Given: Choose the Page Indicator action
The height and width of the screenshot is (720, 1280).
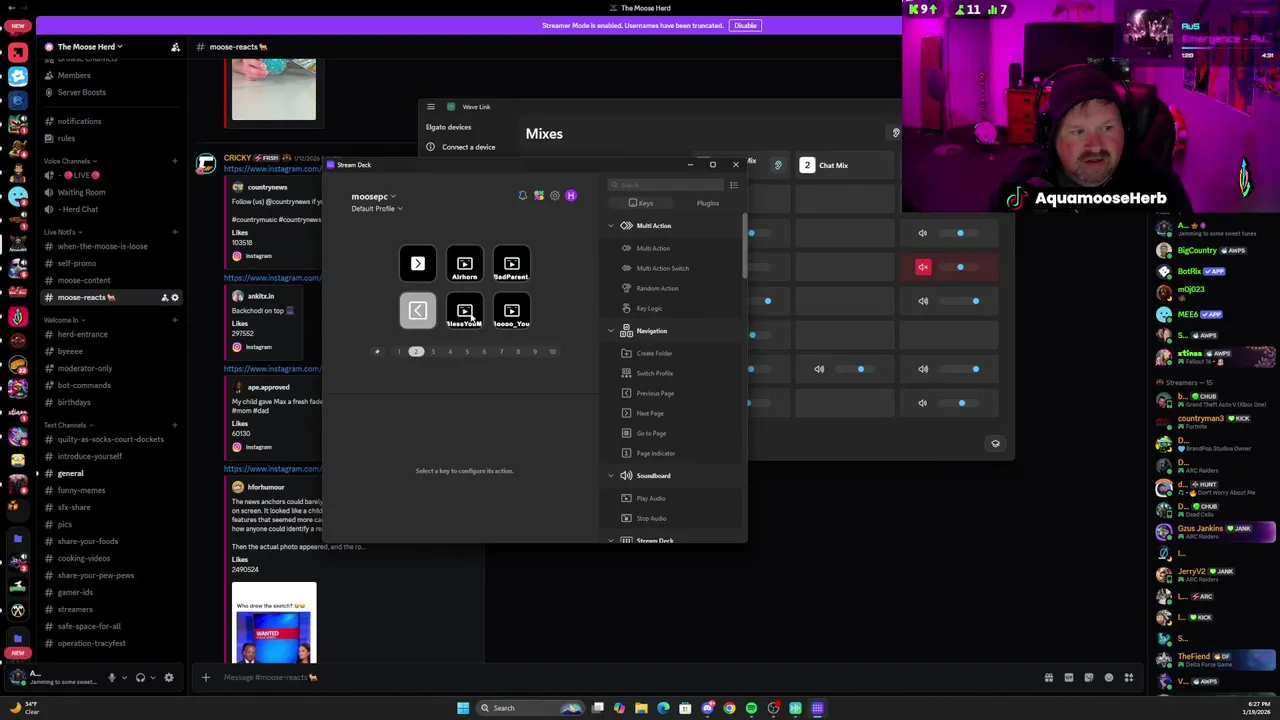Looking at the screenshot, I should [655, 453].
